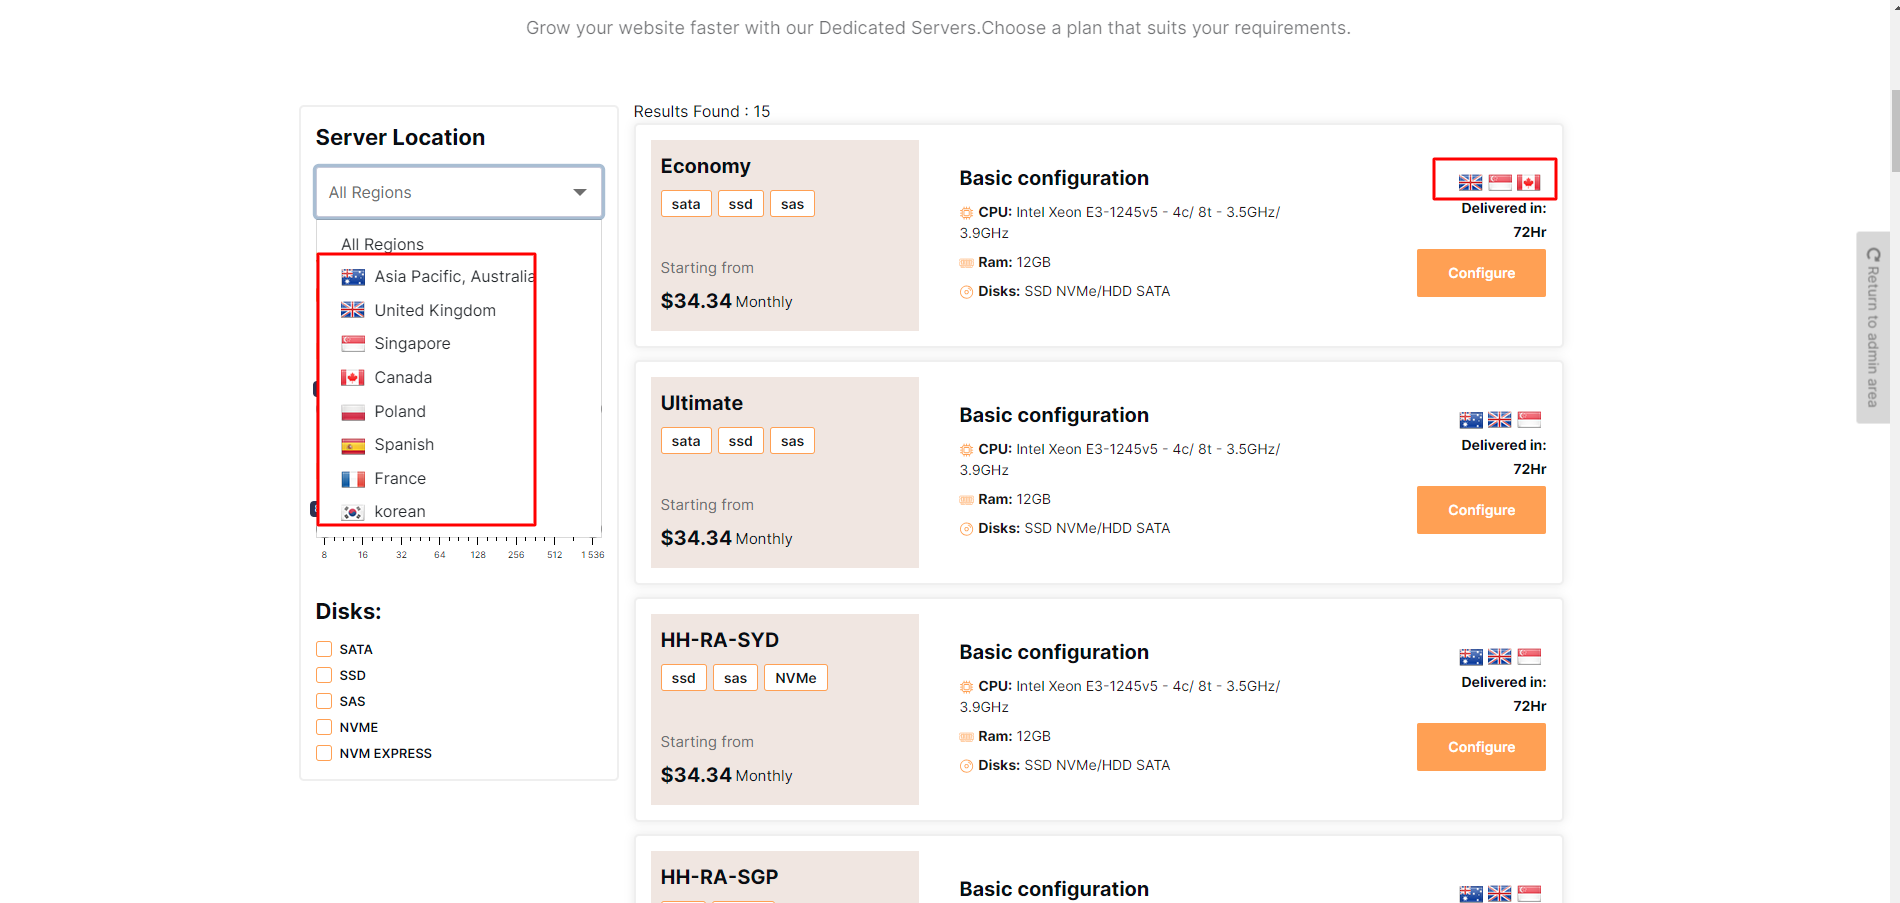Click the Australia flag on the Ultimate plan
1900x903 pixels.
(x=1470, y=420)
